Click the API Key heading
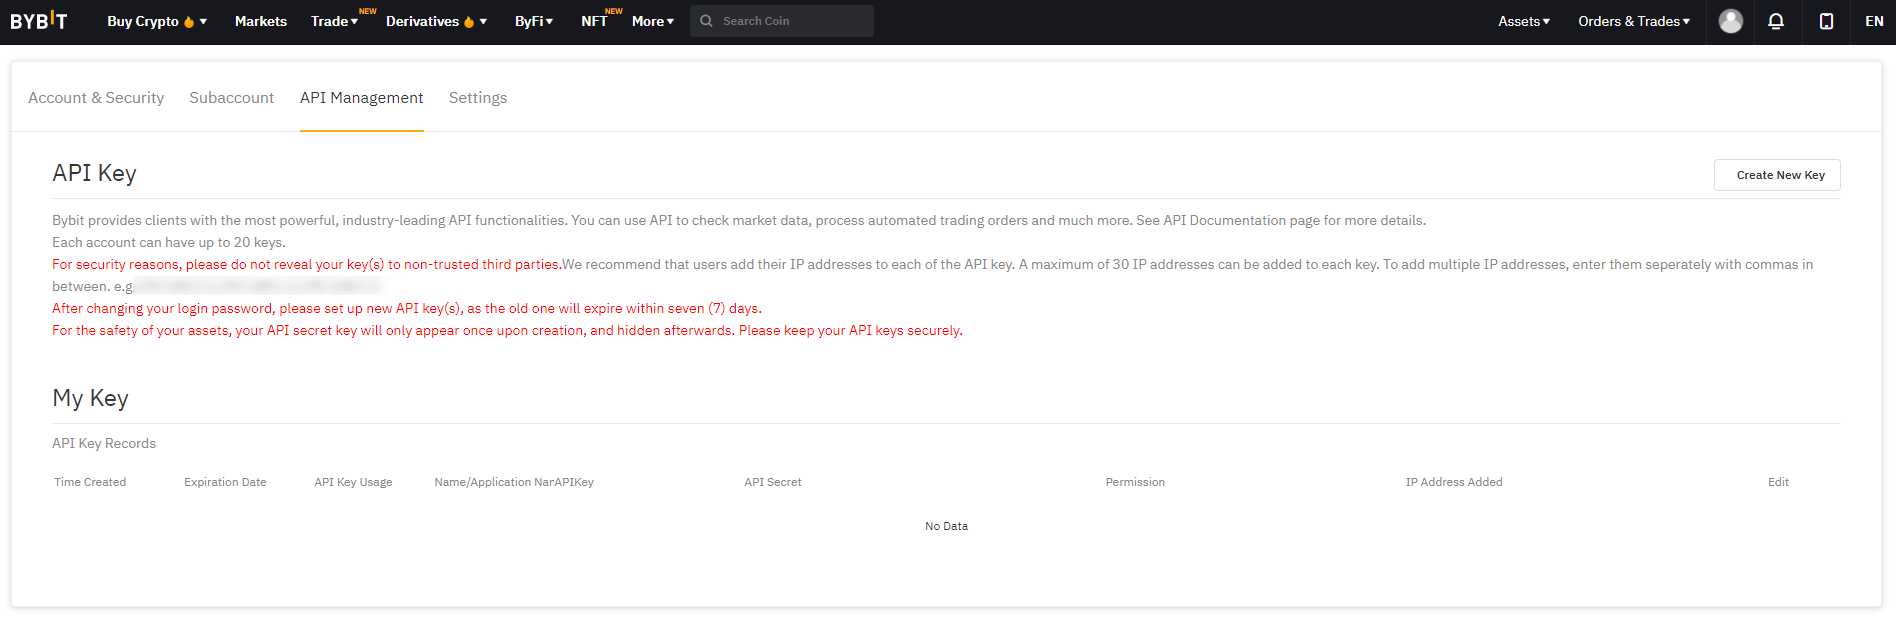The width and height of the screenshot is (1896, 640). pos(94,173)
